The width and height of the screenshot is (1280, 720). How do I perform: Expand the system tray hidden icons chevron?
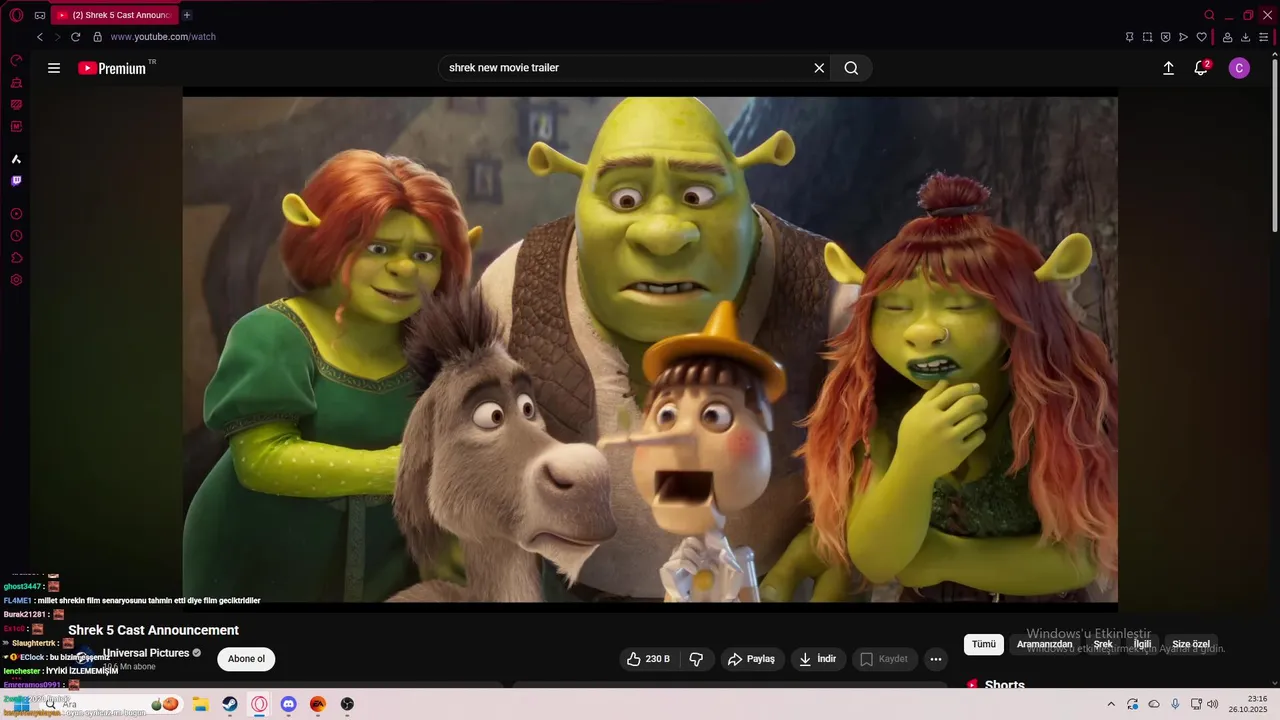(1110, 704)
